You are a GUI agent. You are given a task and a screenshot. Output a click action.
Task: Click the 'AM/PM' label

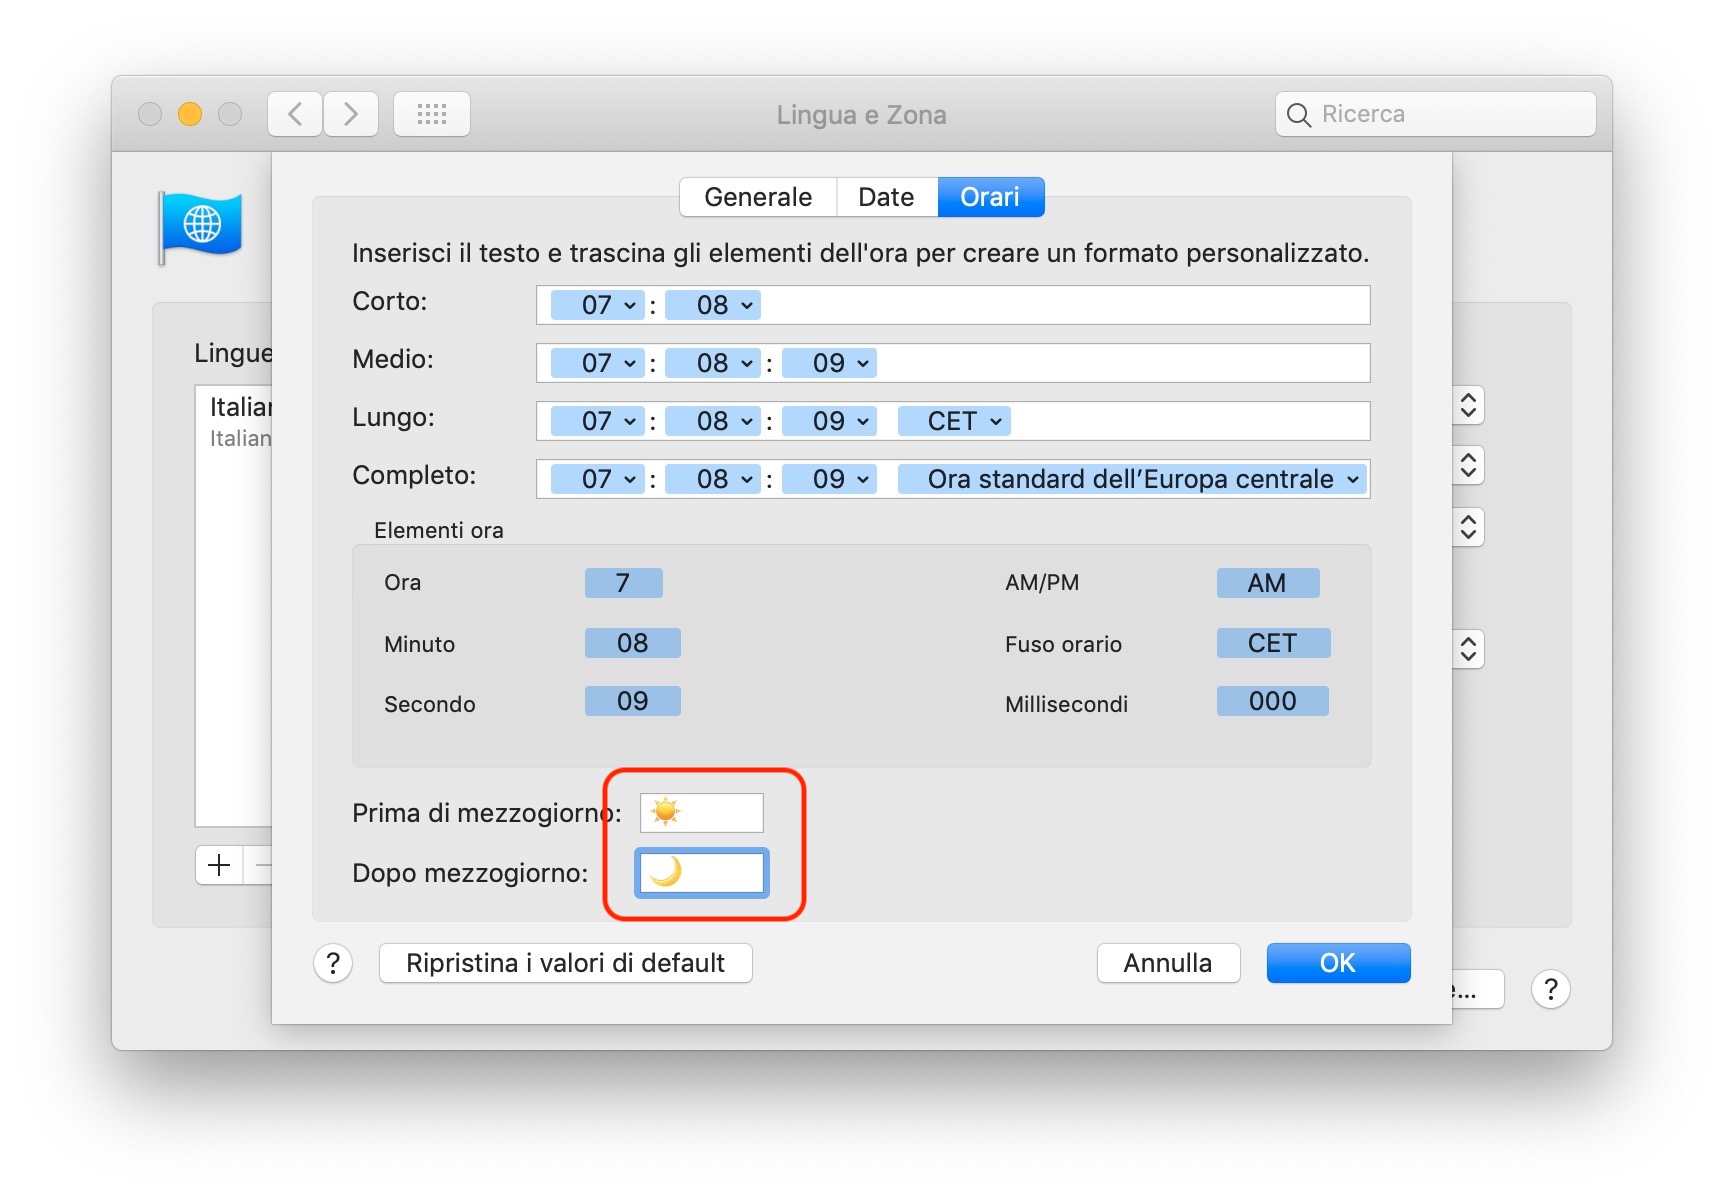[1042, 583]
